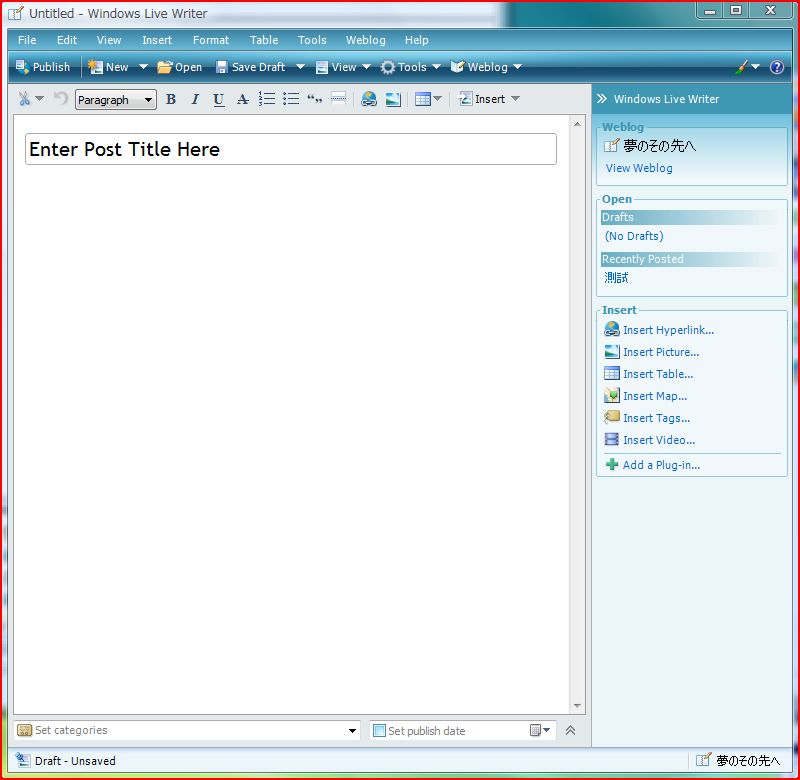
Task: Open an existing post via toolbar
Action: (x=180, y=67)
